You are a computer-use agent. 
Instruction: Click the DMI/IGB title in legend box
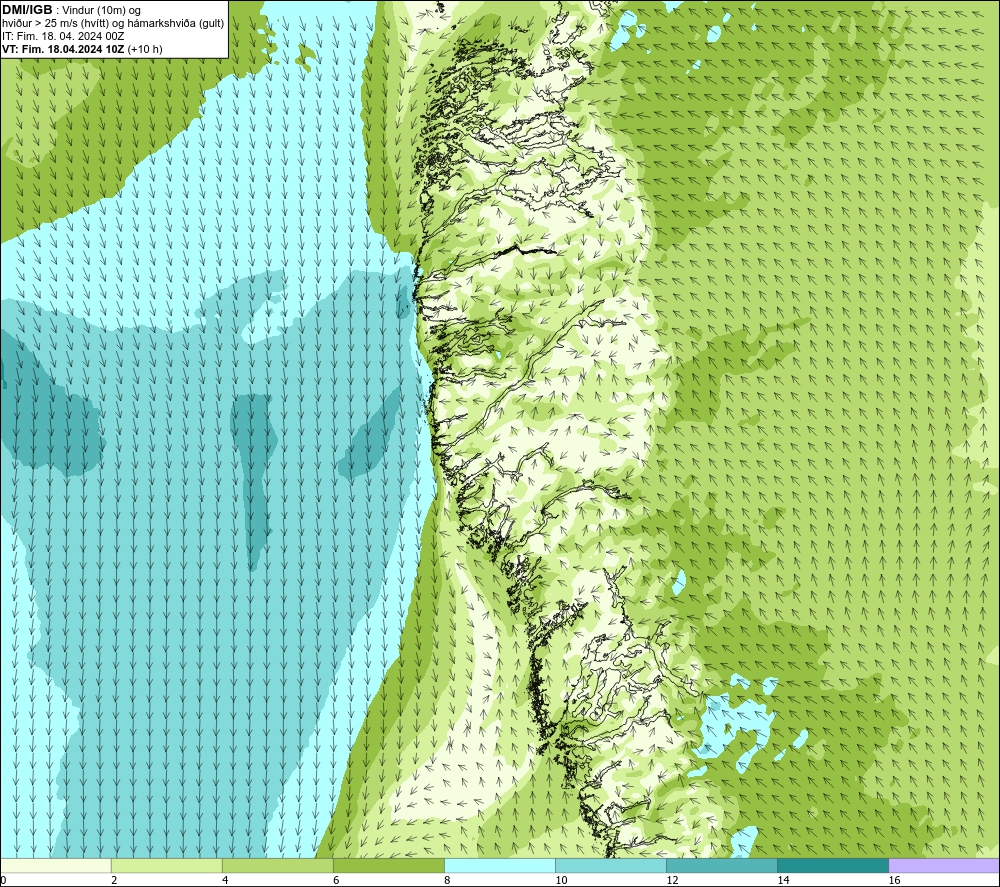pos(27,10)
